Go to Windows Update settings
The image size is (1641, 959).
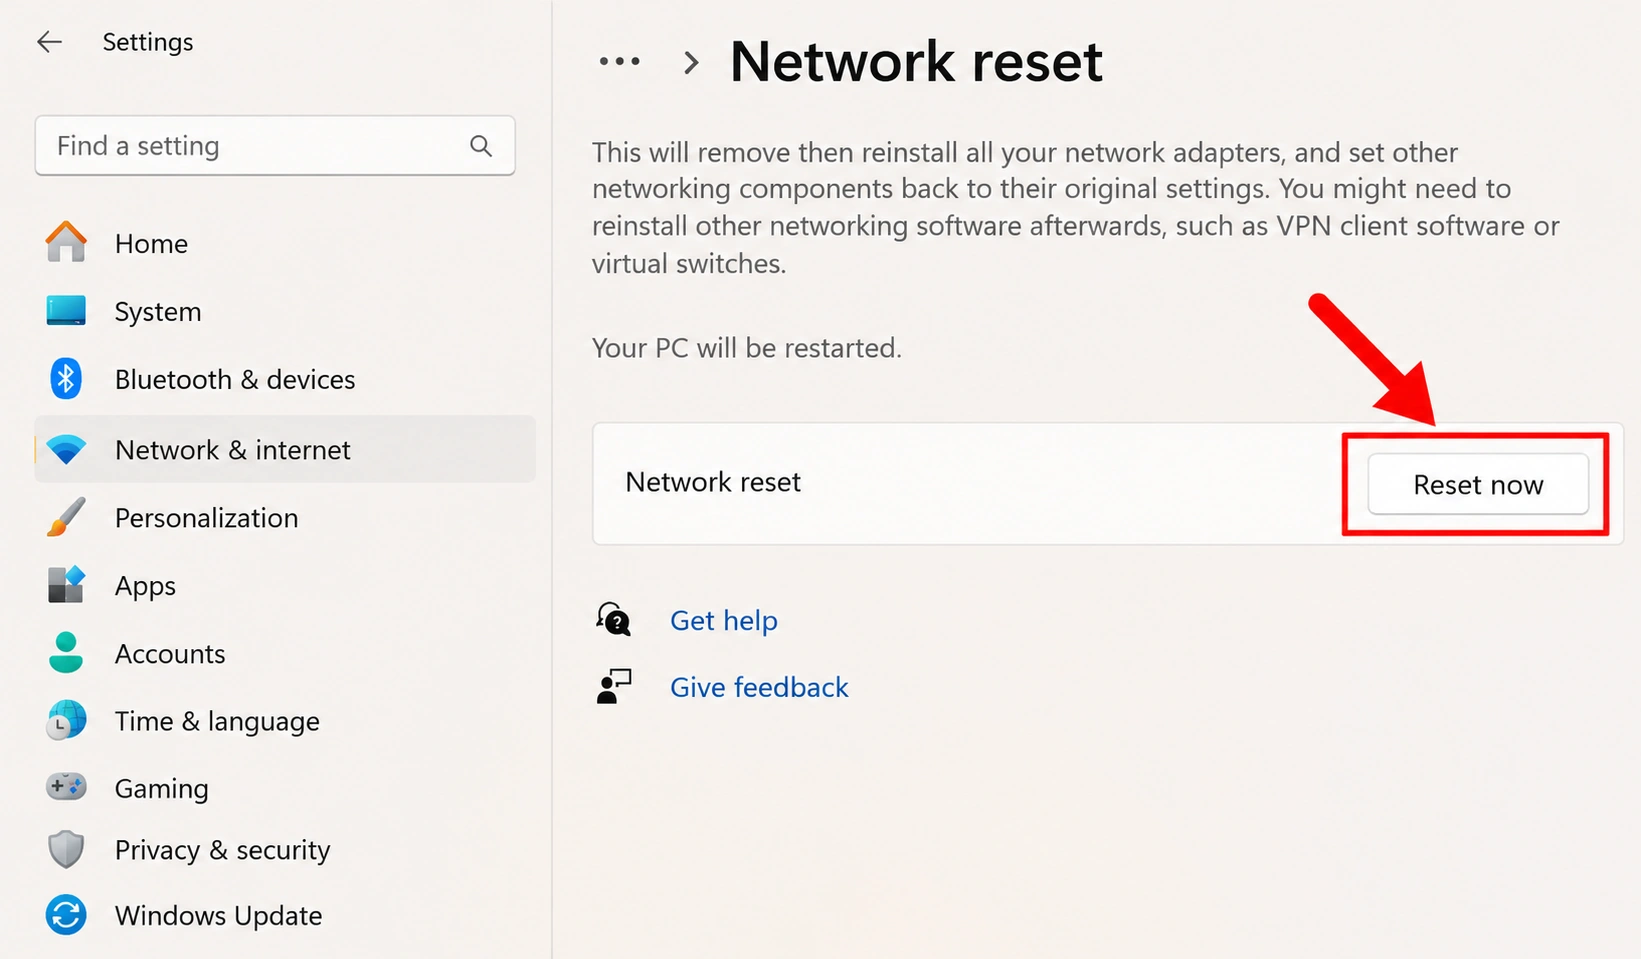click(285, 915)
